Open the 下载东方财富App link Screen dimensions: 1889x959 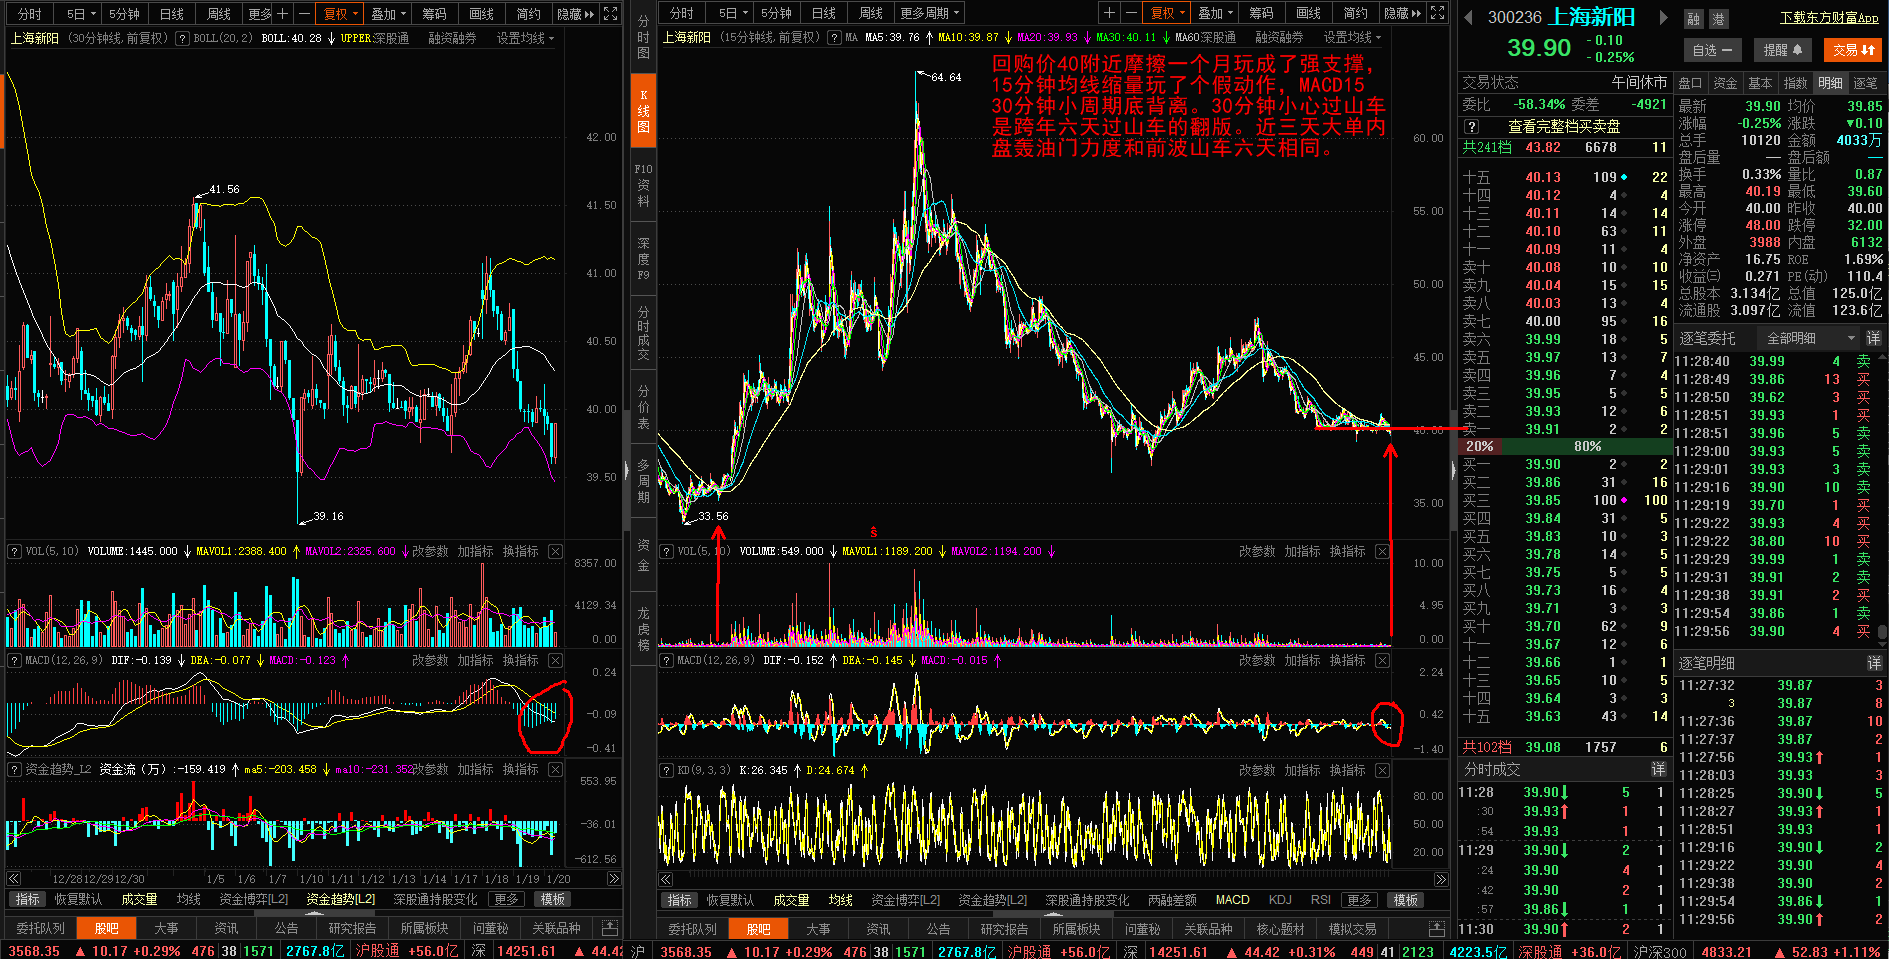click(1829, 18)
